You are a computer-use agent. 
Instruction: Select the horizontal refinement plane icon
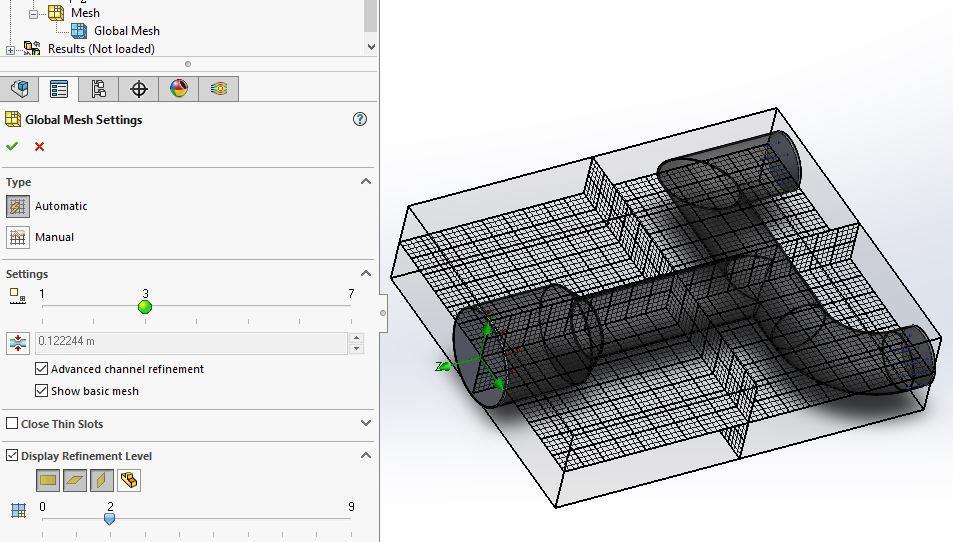click(75, 481)
